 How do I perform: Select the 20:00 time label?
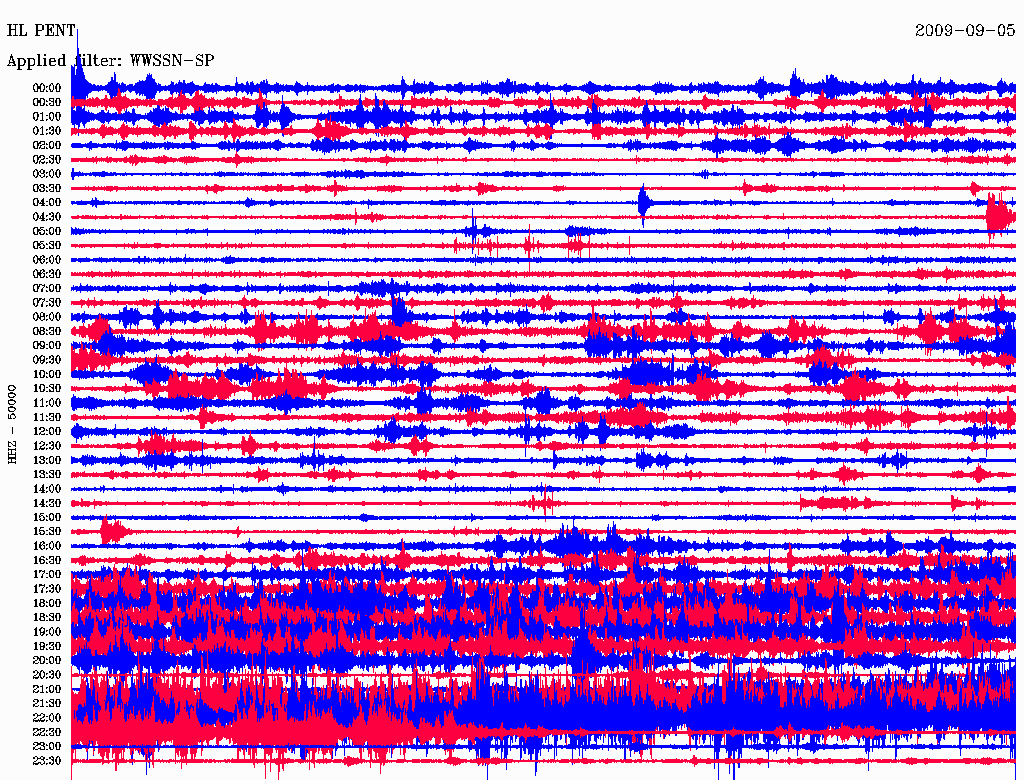46,661
